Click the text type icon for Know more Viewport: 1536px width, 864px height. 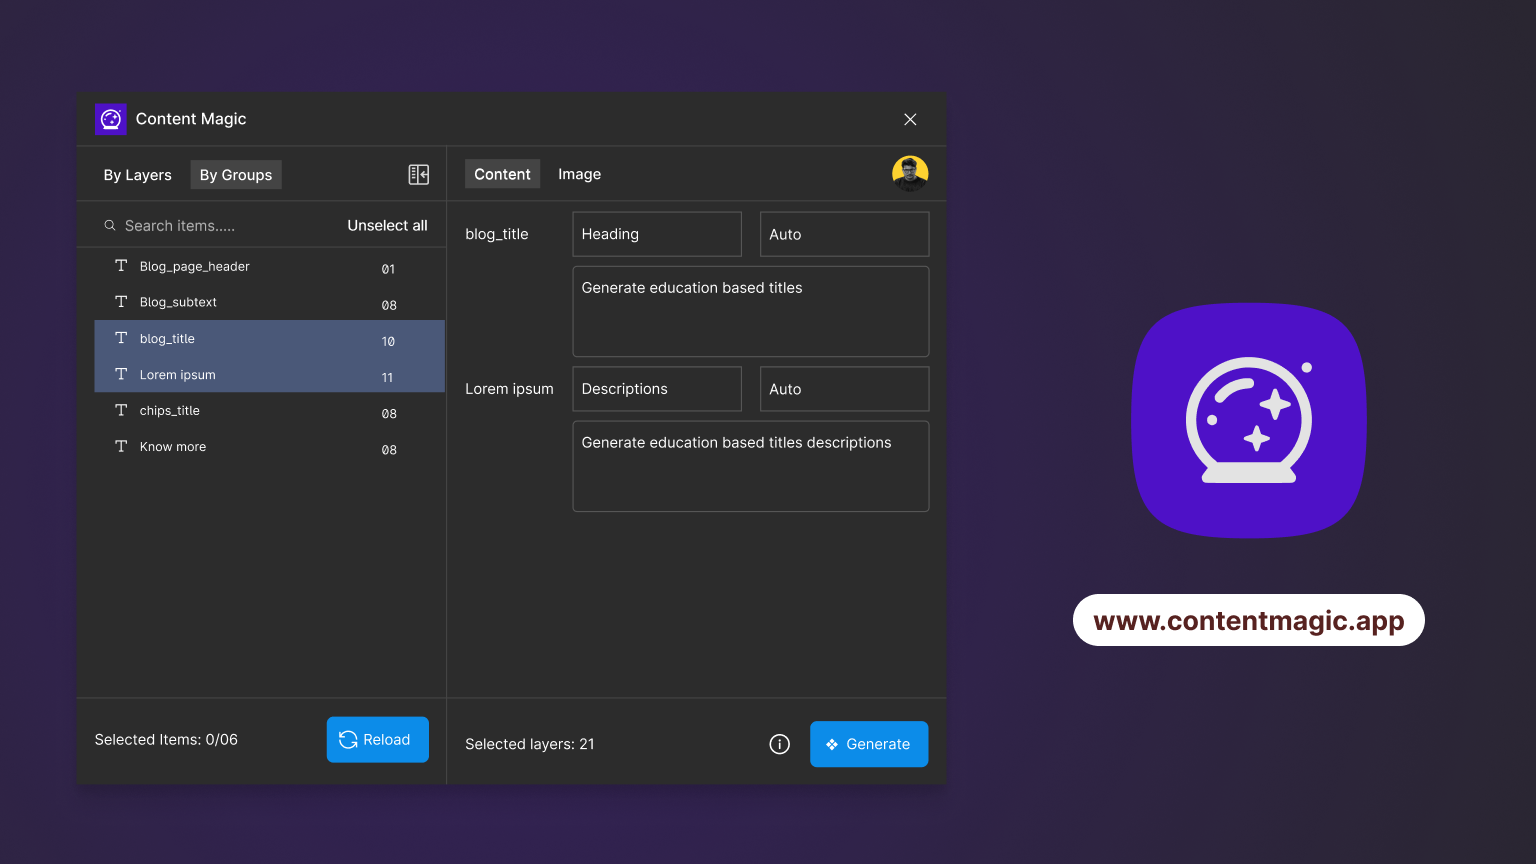[x=121, y=446]
